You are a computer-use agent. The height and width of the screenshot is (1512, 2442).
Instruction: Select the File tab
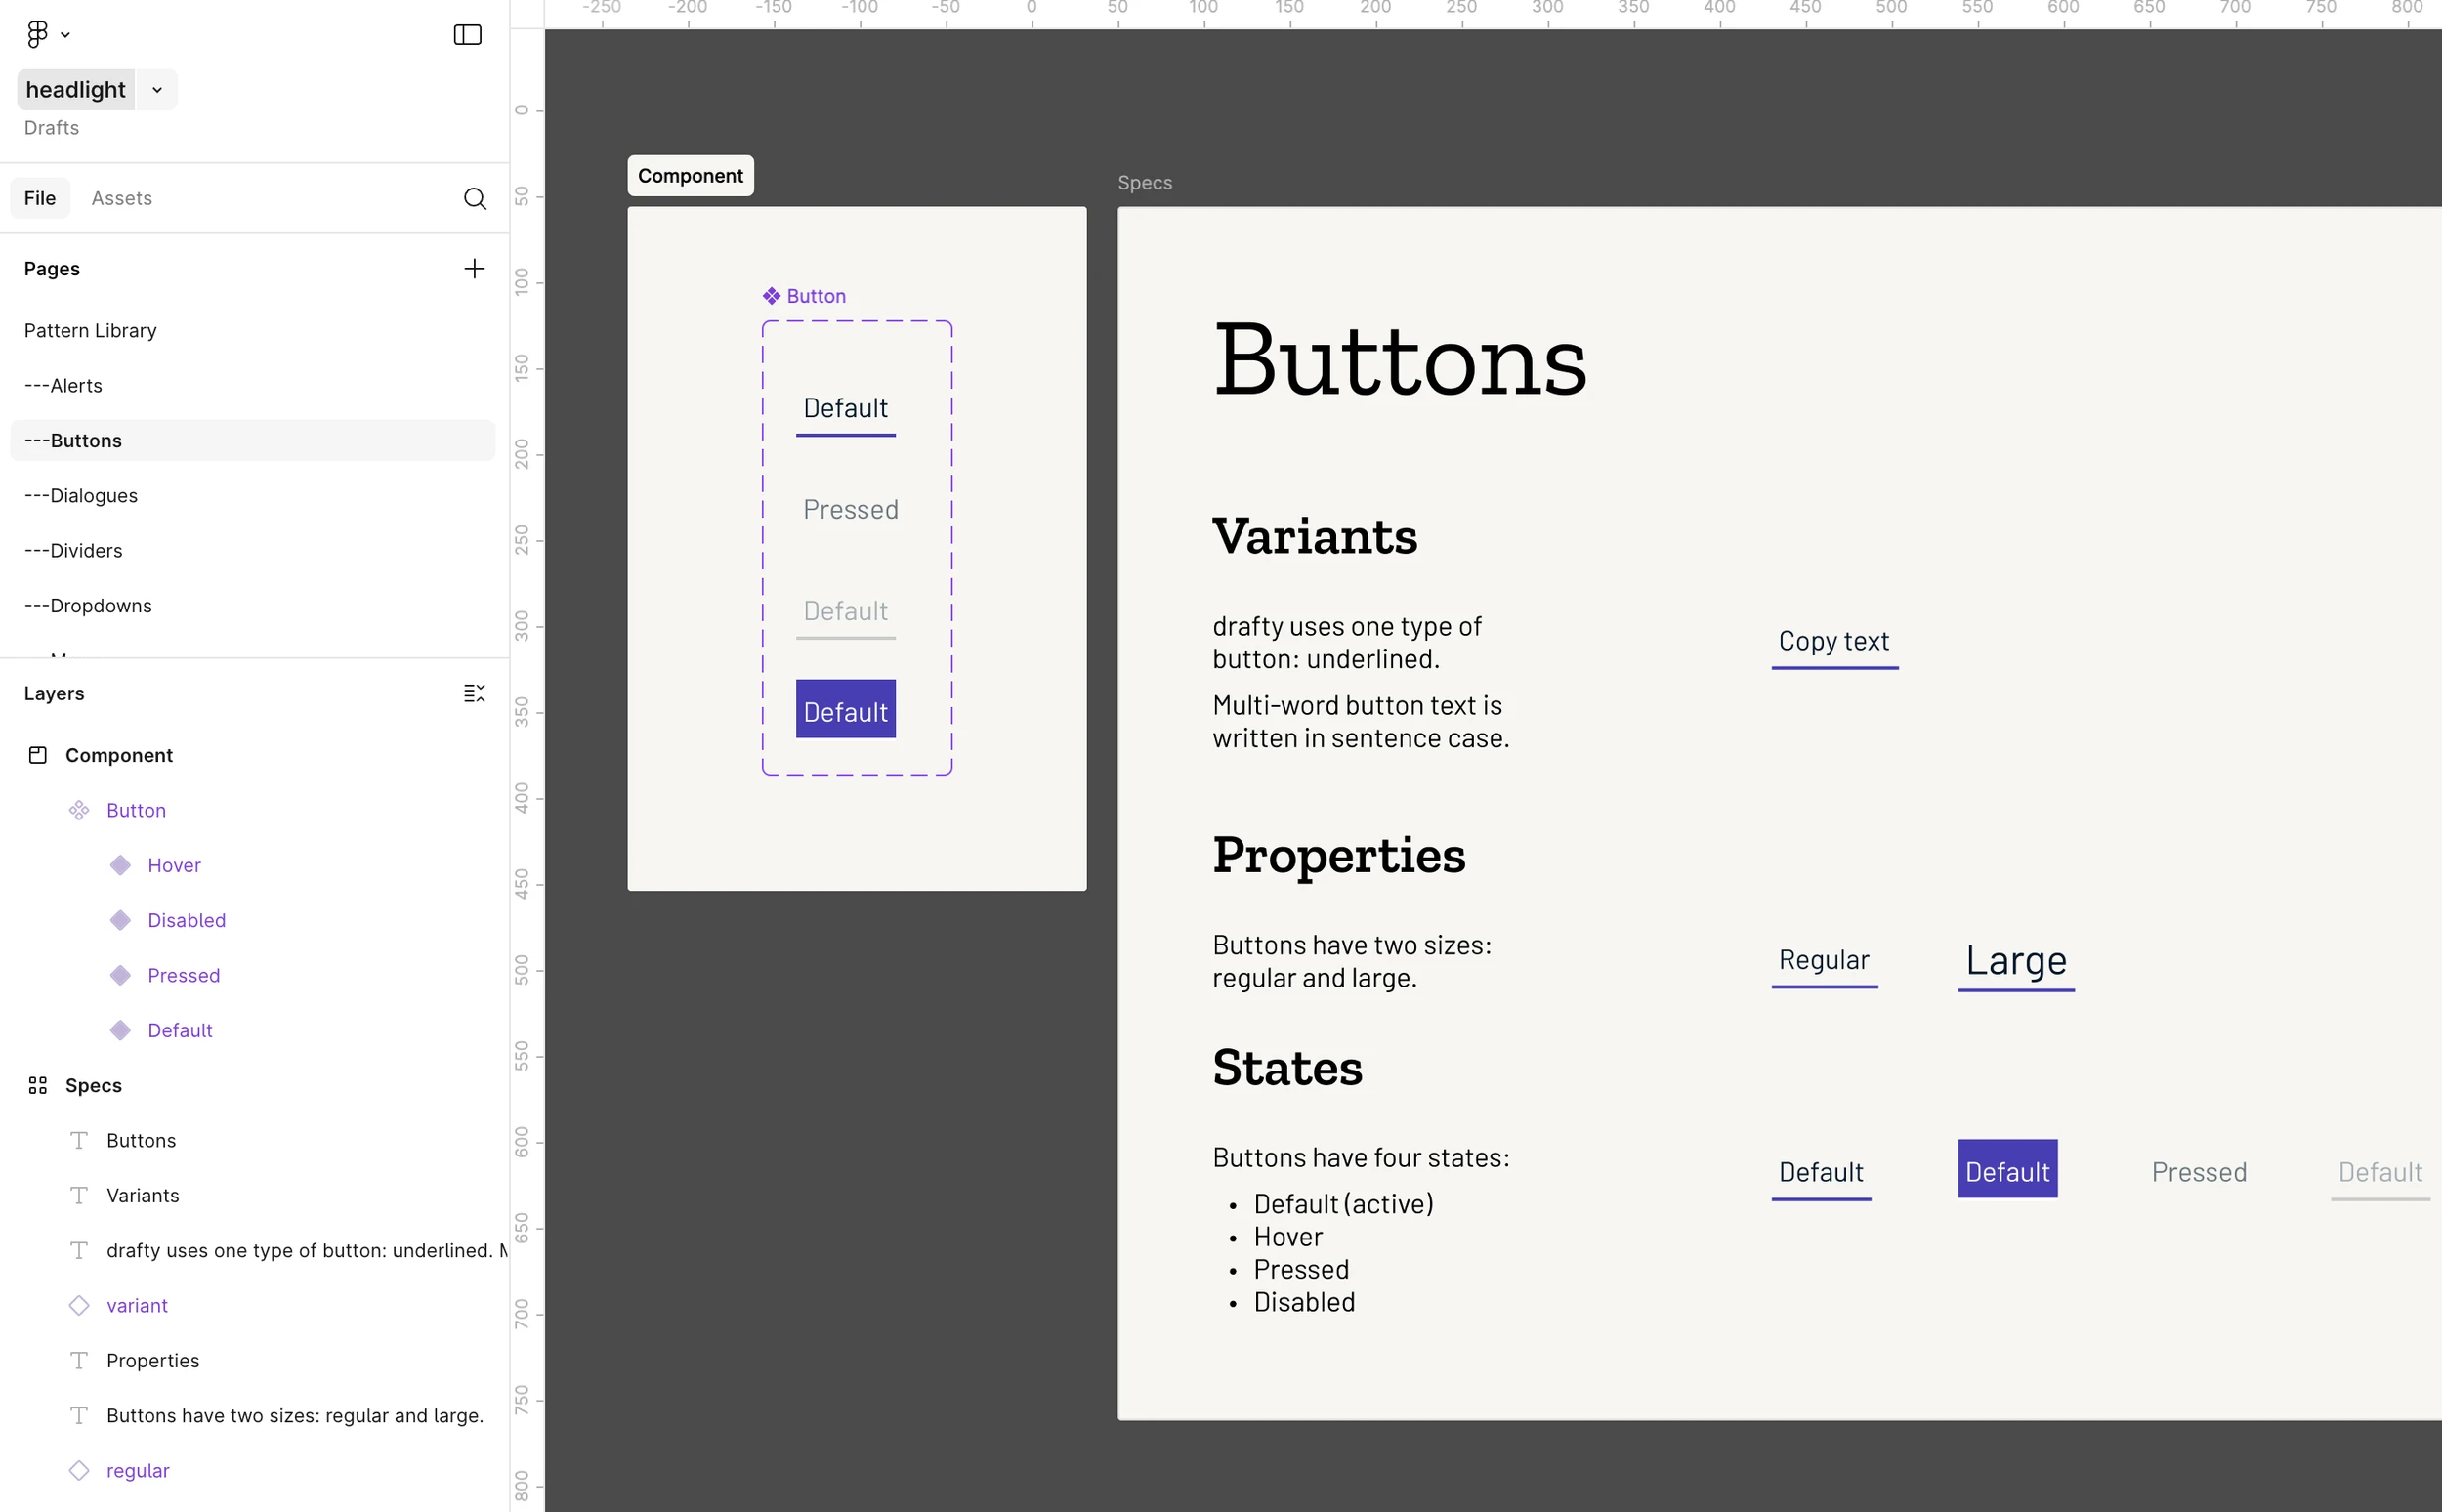(40, 198)
